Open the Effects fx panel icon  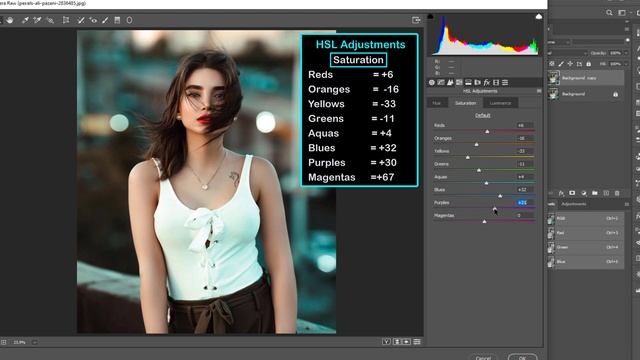click(x=487, y=82)
